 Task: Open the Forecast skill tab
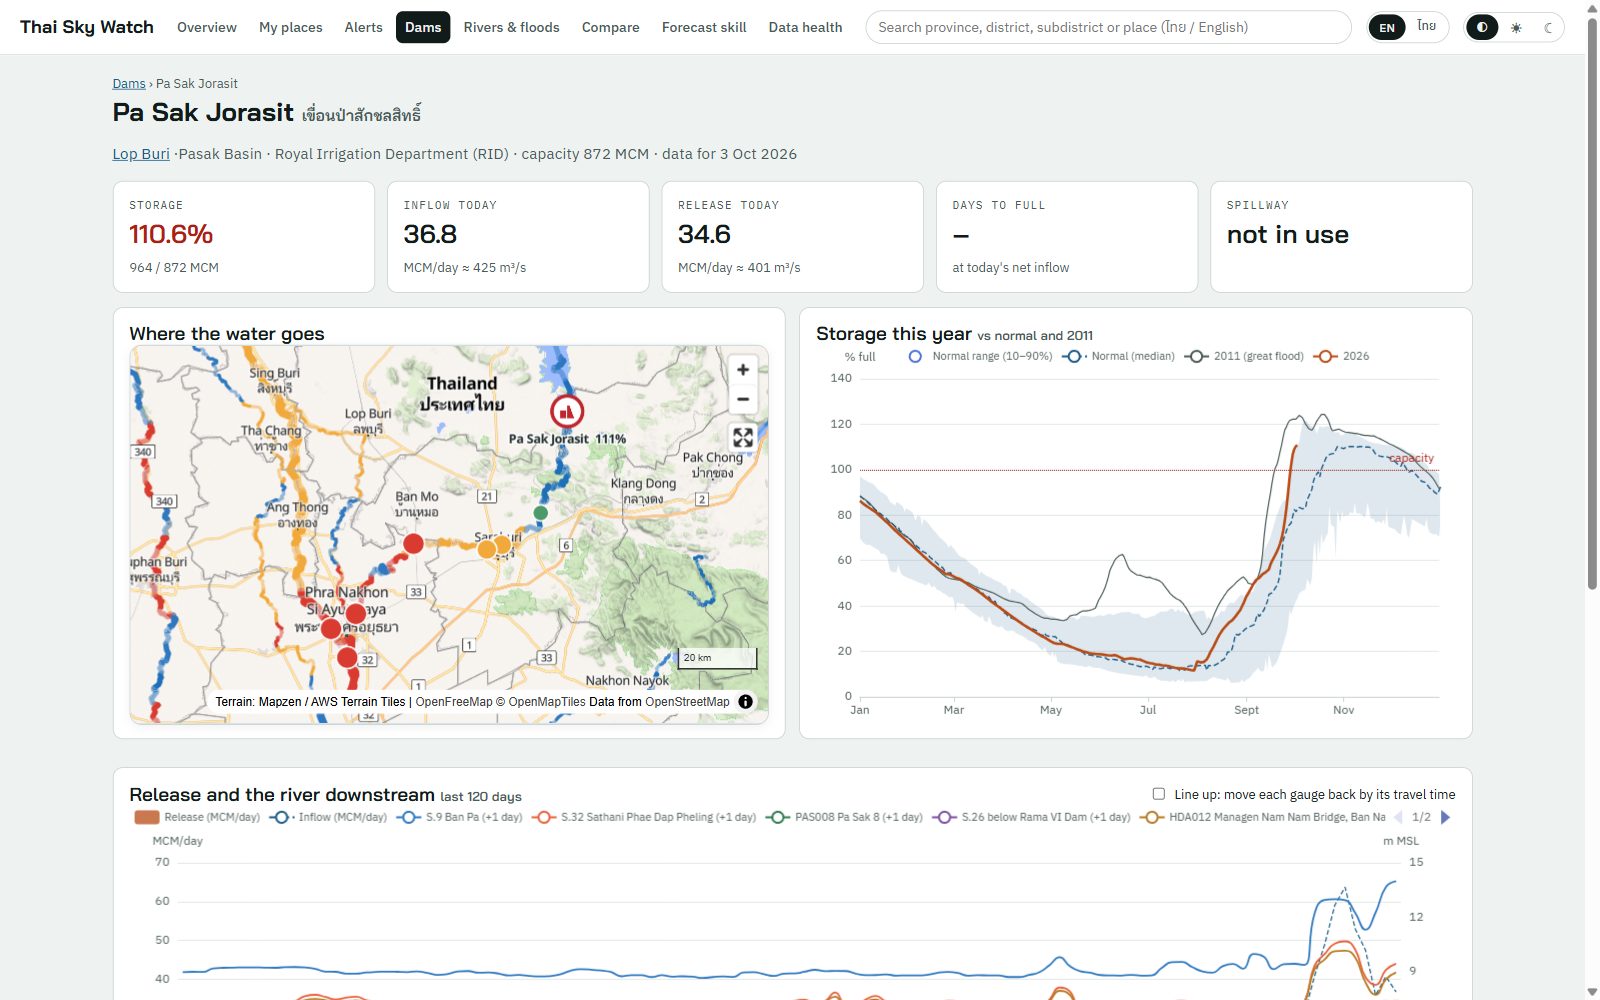coord(704,27)
